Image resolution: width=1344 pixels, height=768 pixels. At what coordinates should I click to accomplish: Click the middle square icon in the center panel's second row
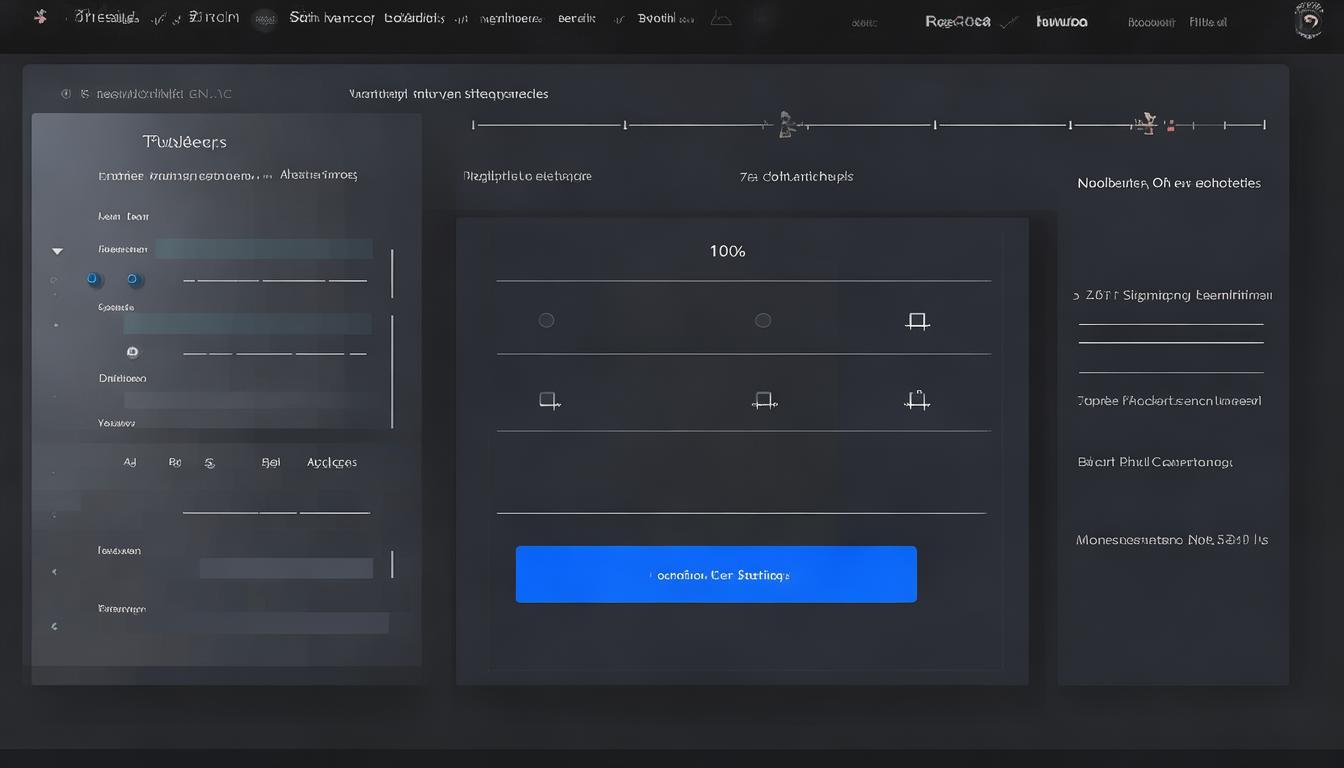(x=764, y=400)
